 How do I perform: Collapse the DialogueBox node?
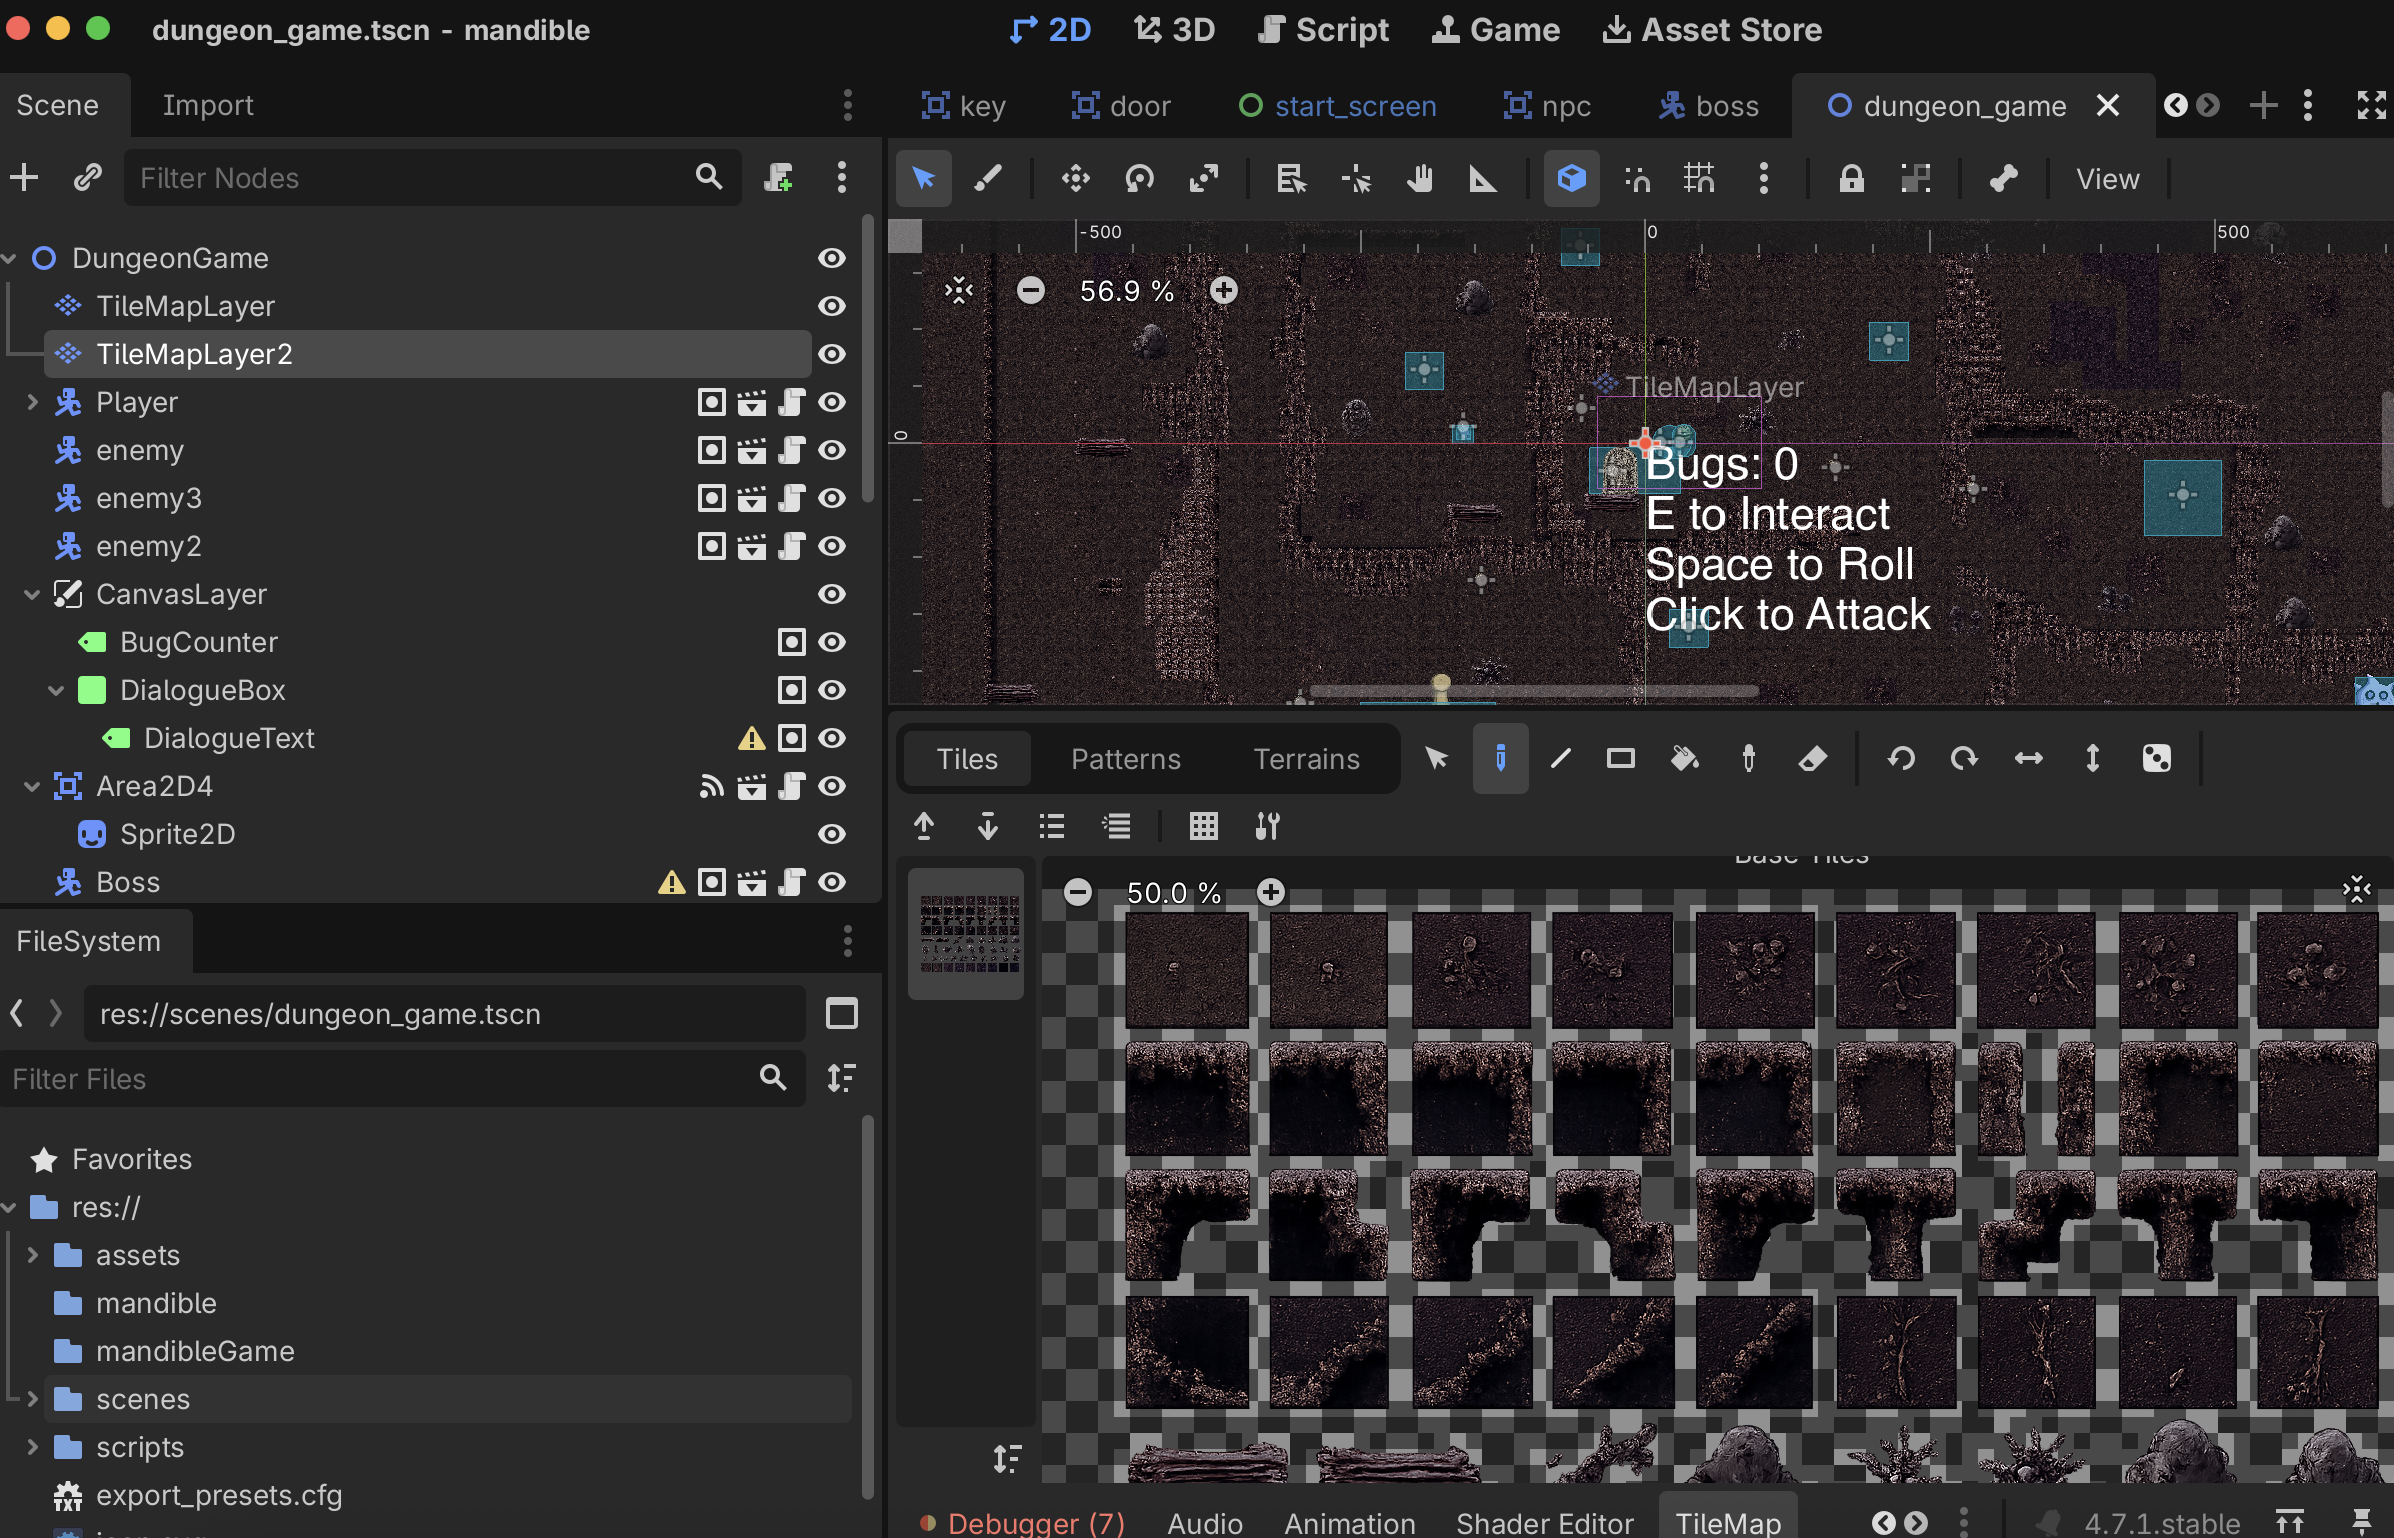tap(56, 690)
